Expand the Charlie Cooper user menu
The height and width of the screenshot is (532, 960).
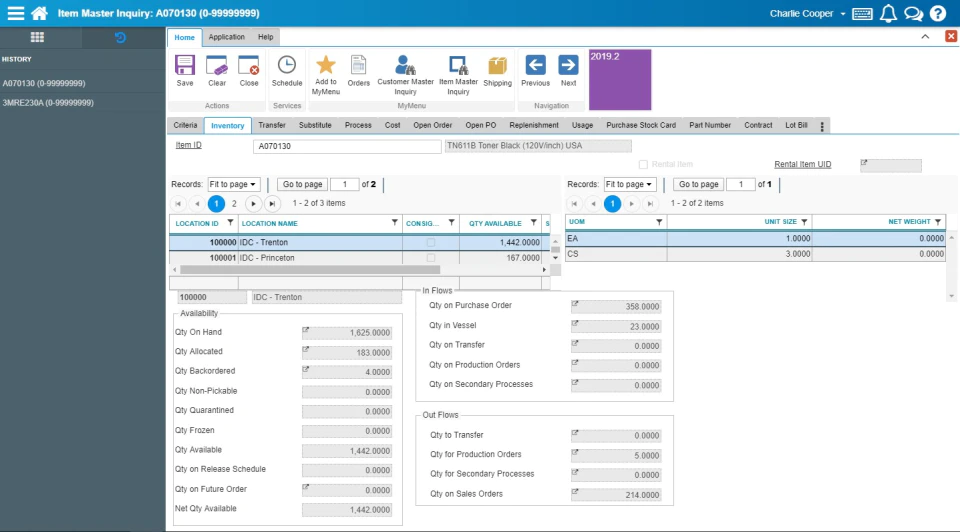(807, 13)
